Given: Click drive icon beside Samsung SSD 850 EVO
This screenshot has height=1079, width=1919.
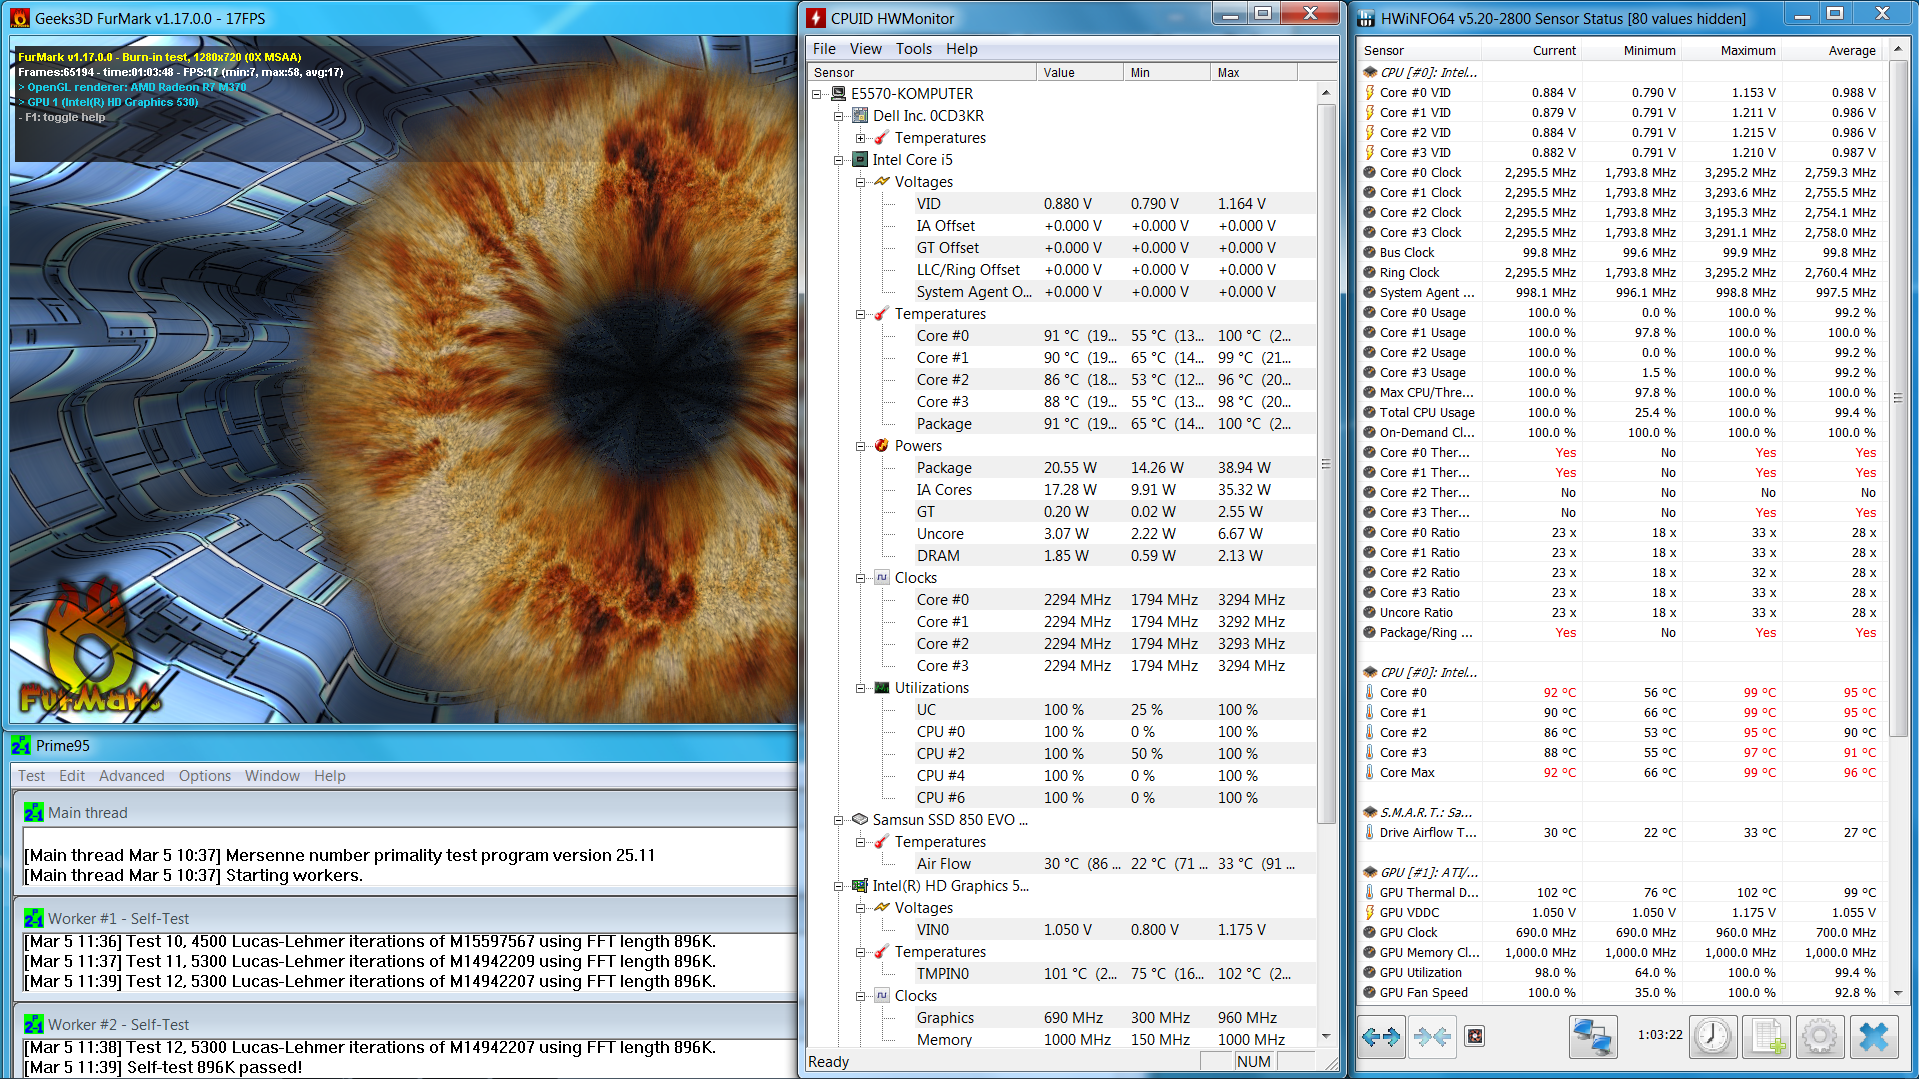Looking at the screenshot, I should [x=860, y=820].
